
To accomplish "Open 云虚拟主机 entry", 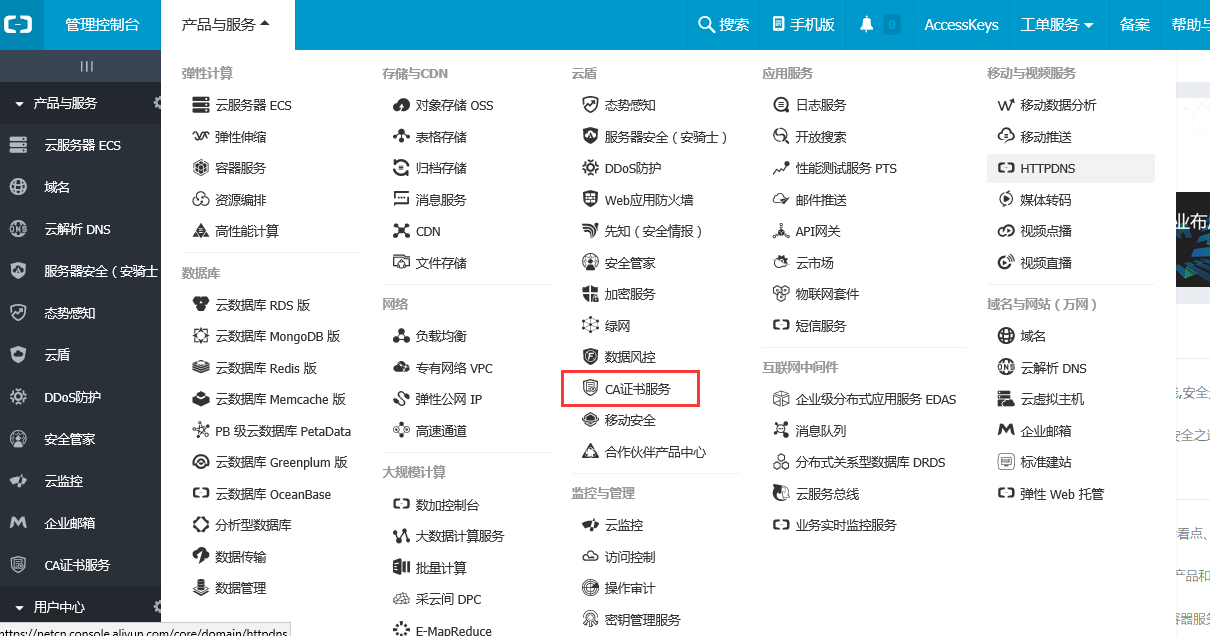I will tap(1053, 399).
